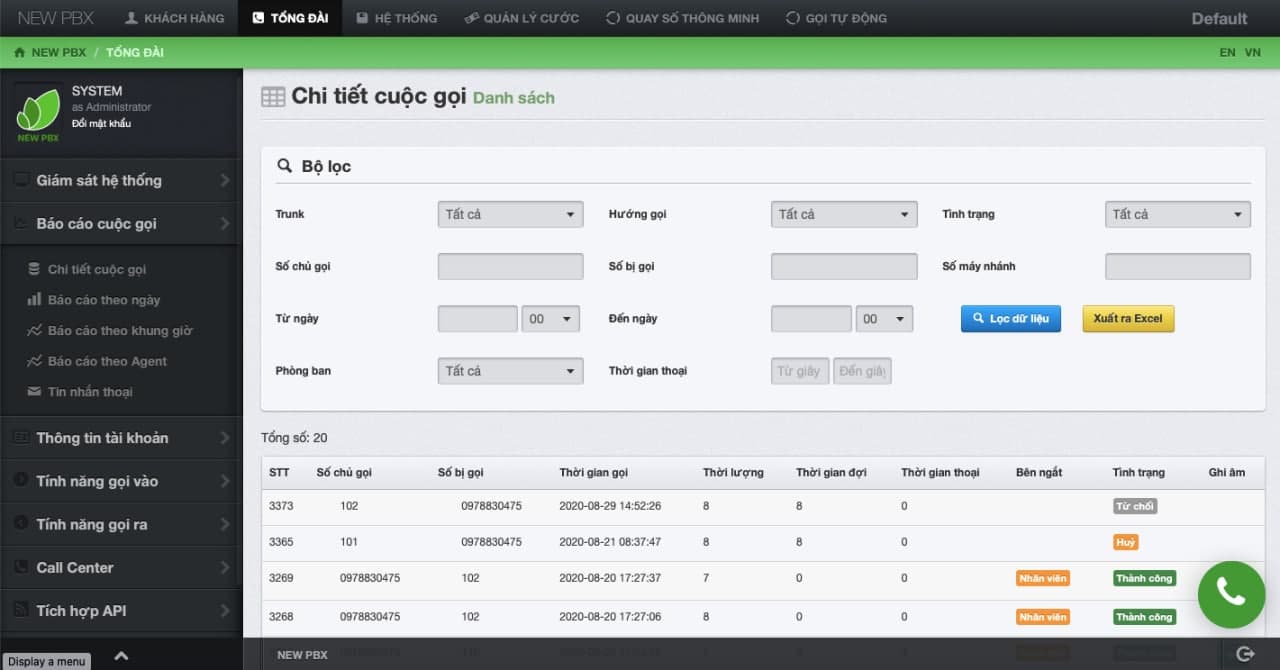The width and height of the screenshot is (1280, 670).
Task: Click the Số bị gọi input field
Action: coord(844,266)
